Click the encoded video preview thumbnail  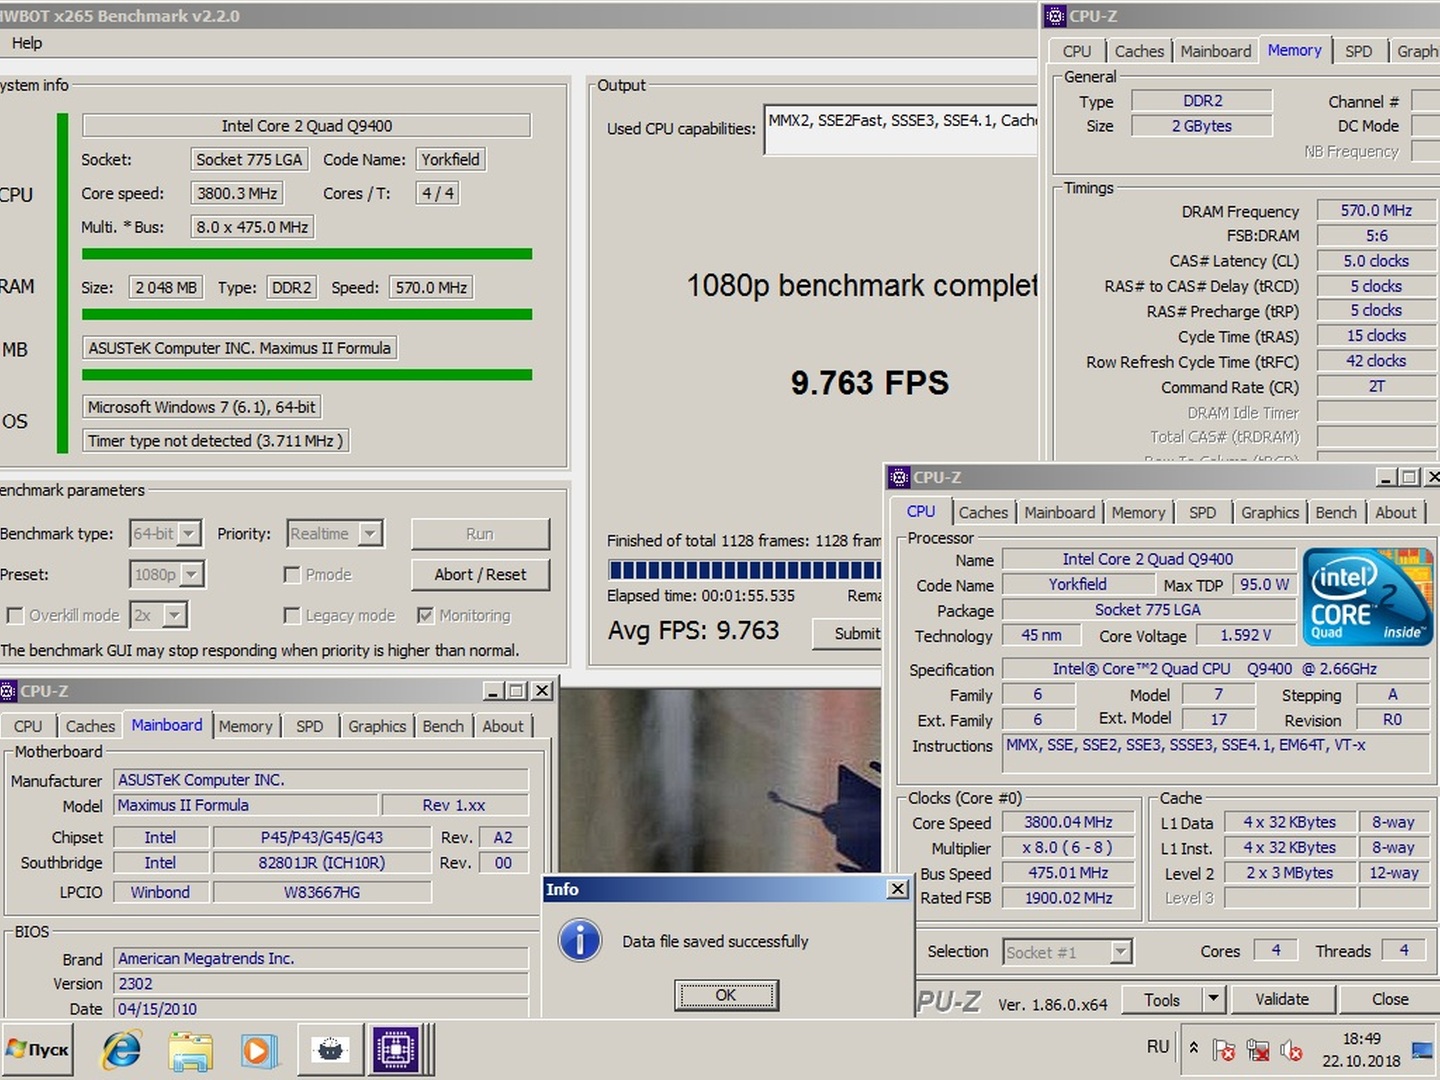[720, 780]
